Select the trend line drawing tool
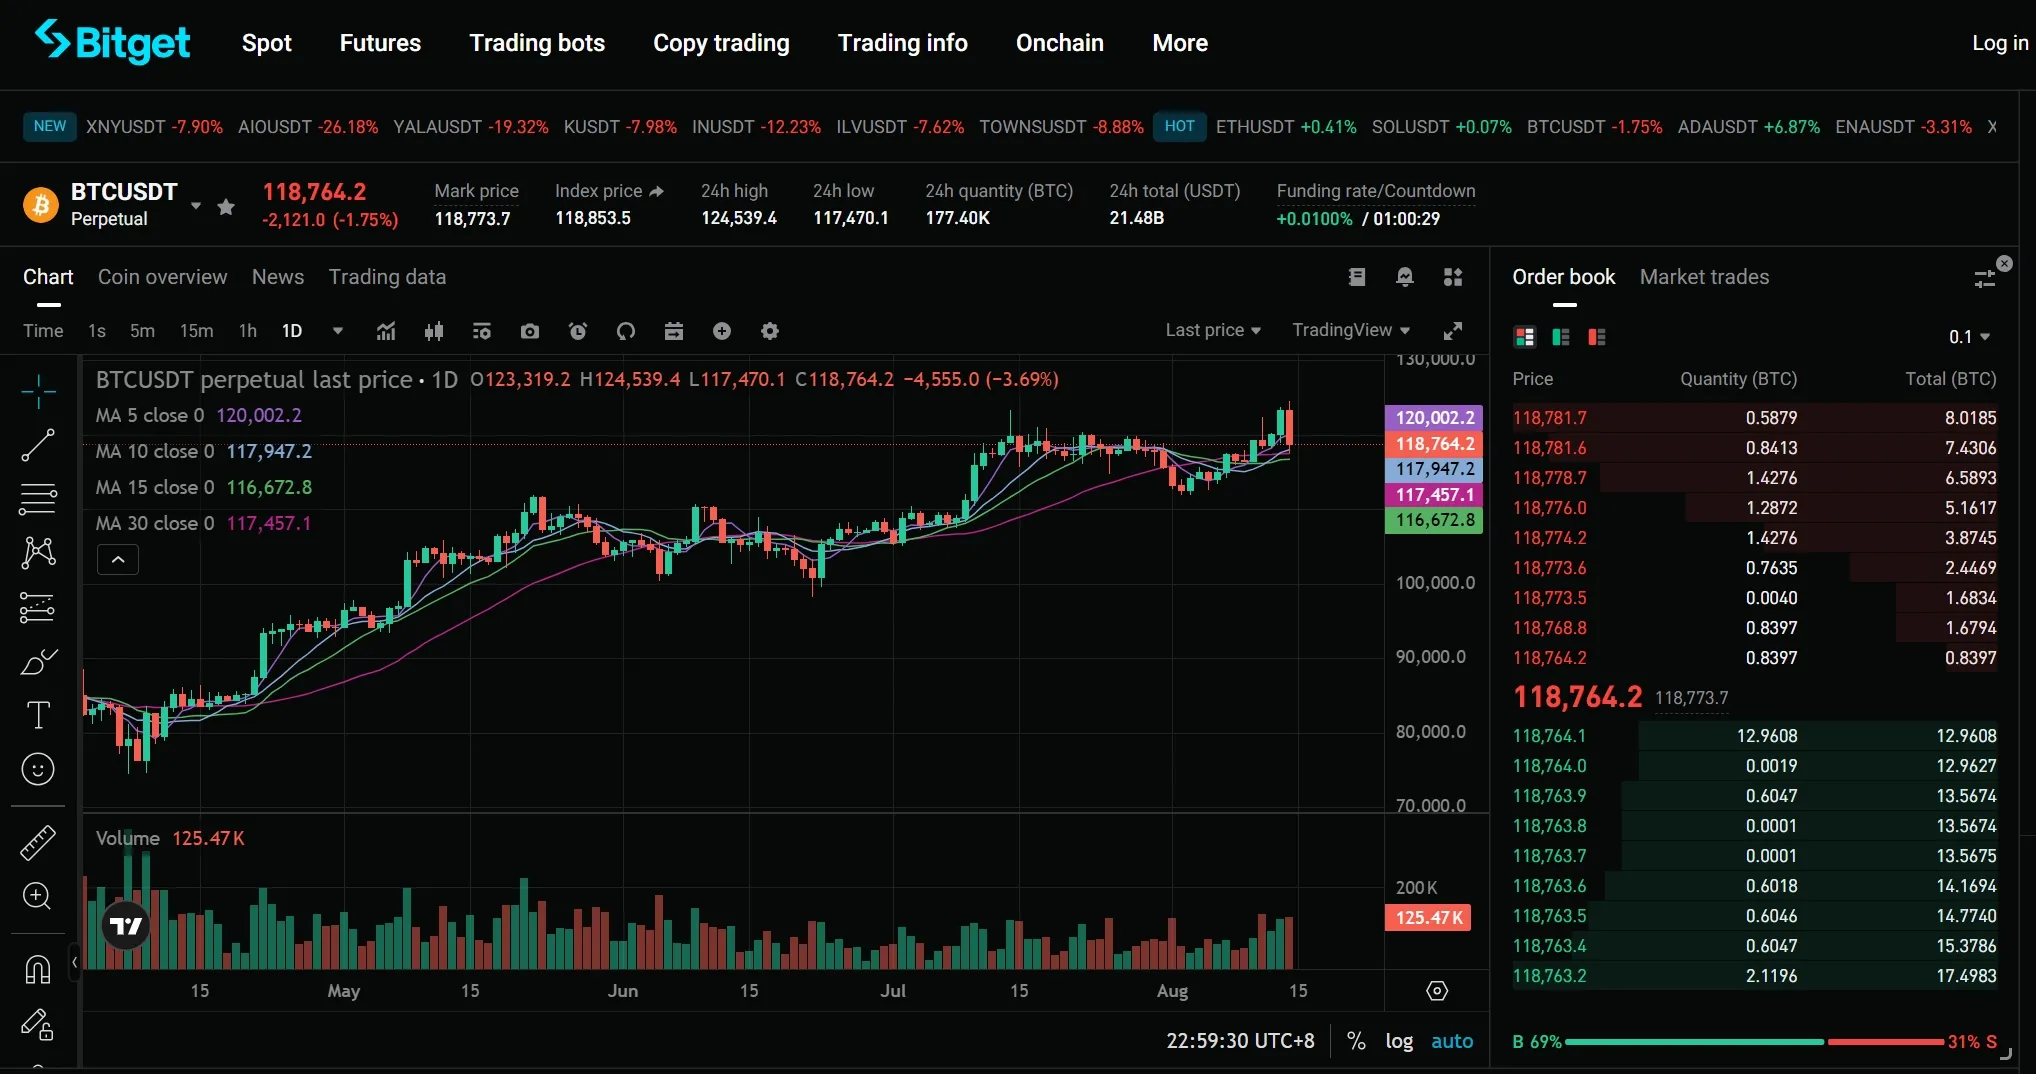 point(38,445)
